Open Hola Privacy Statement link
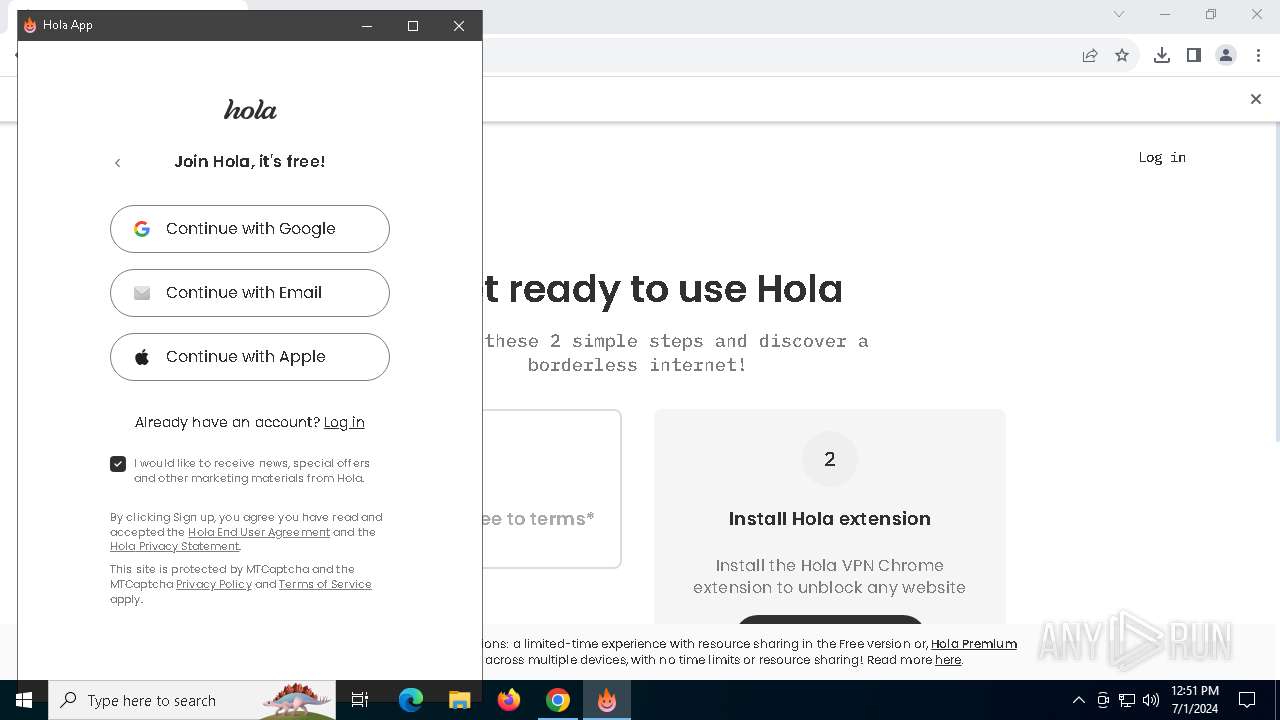The height and width of the screenshot is (720, 1280). [175, 546]
